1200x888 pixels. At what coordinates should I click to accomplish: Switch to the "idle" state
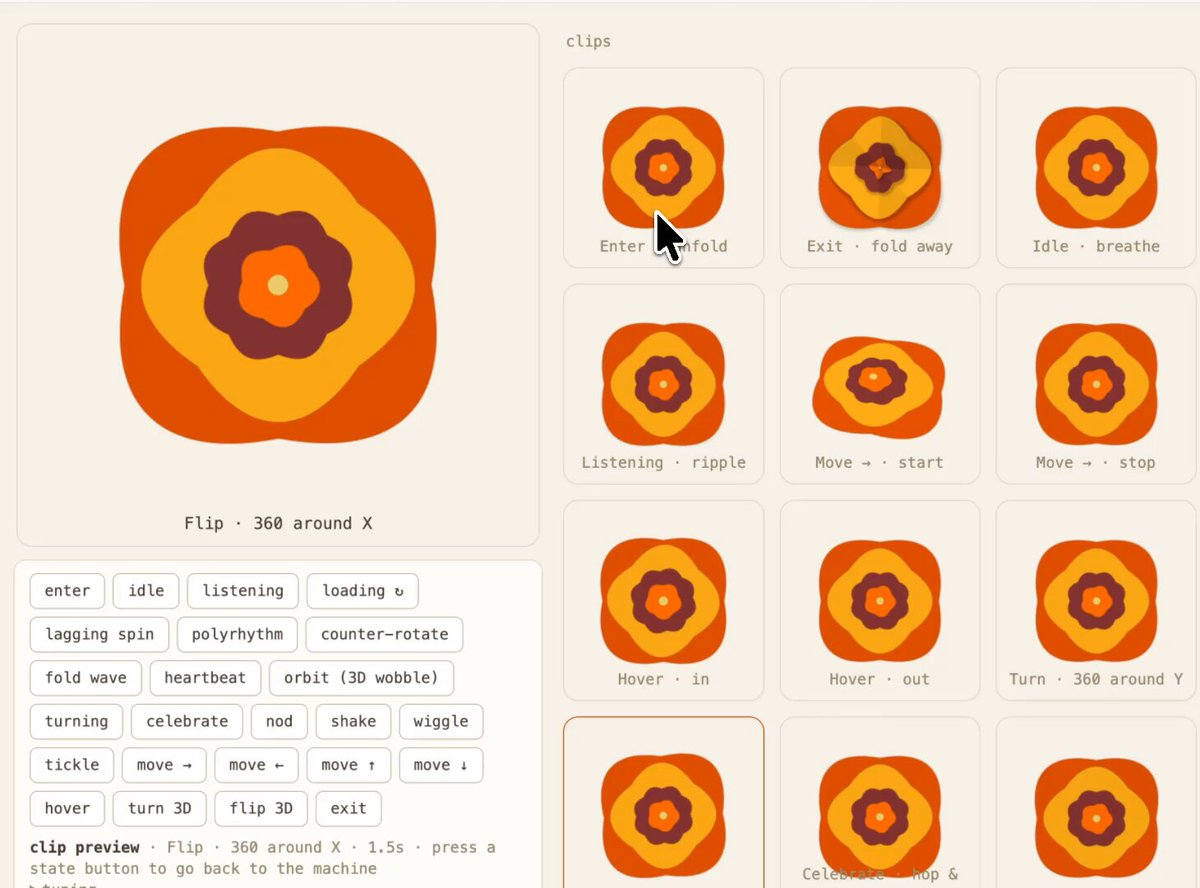click(146, 591)
